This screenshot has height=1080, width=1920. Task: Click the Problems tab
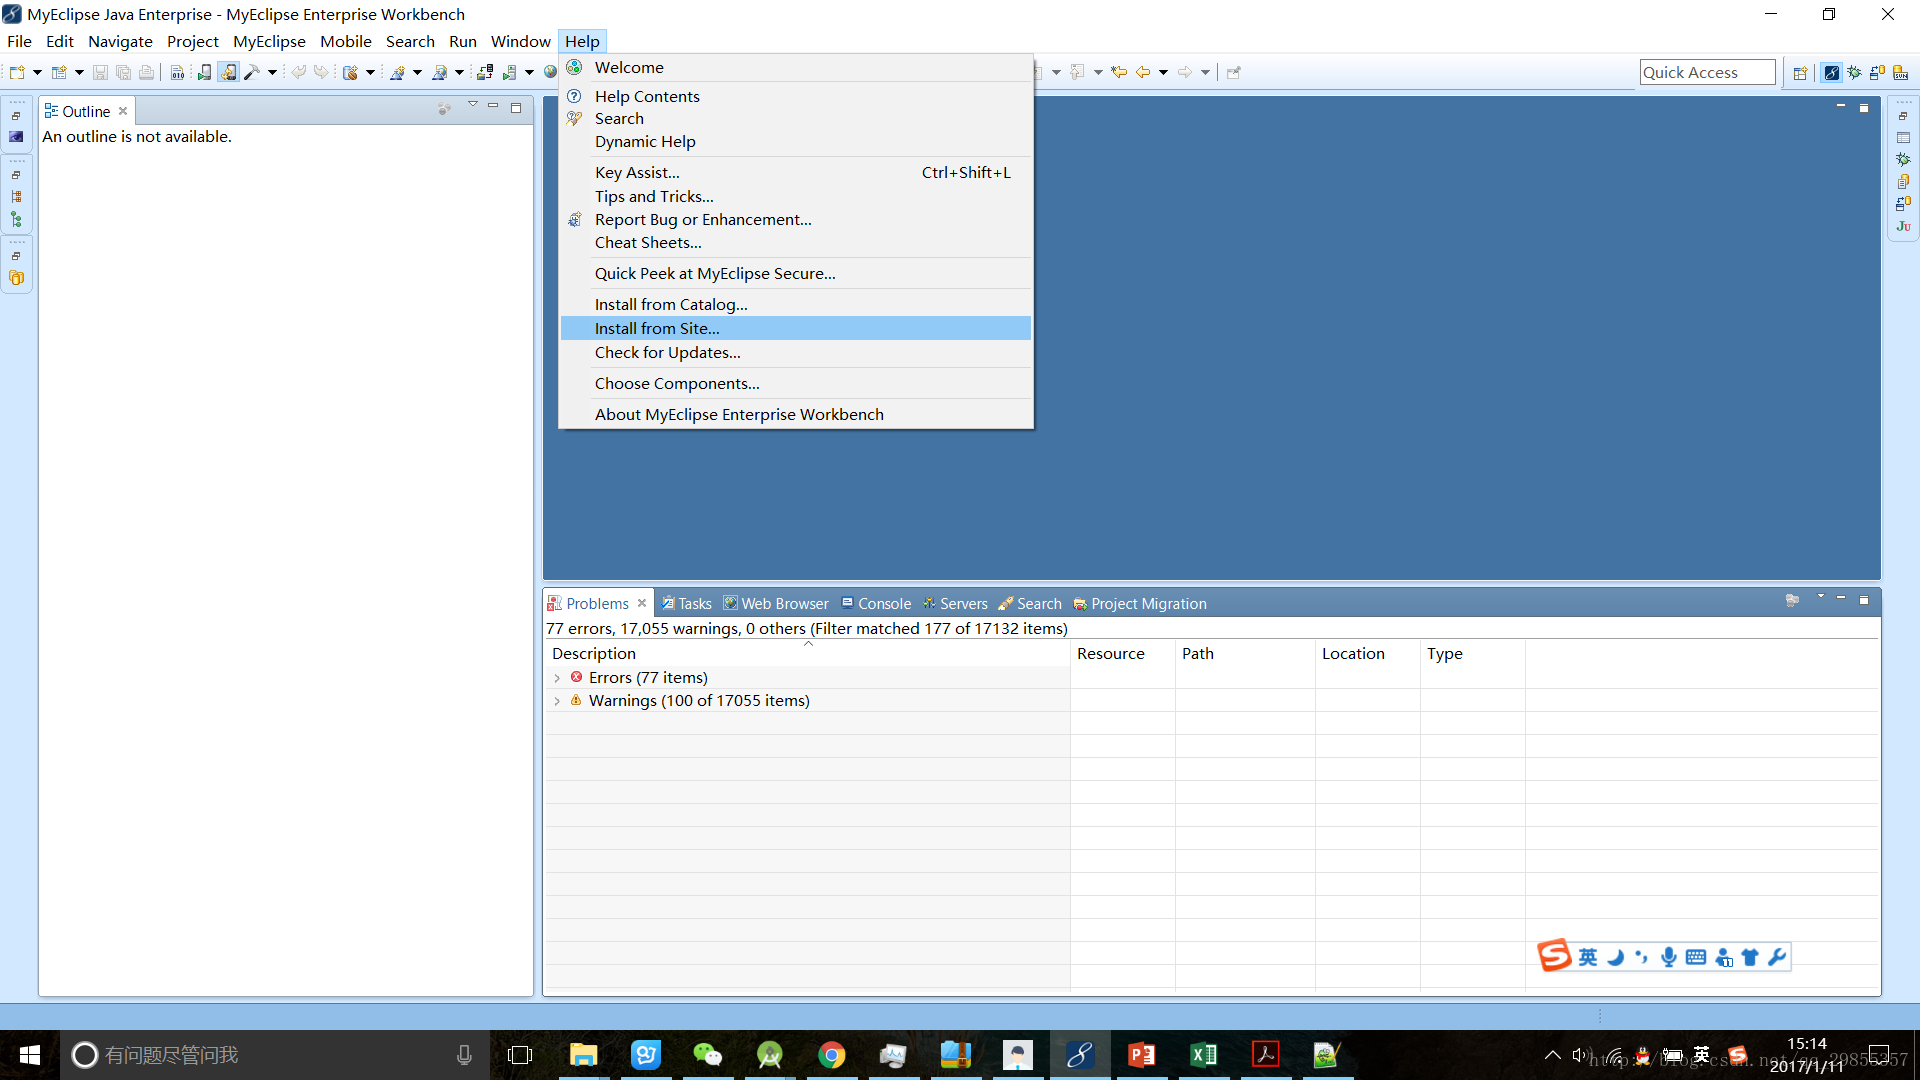[x=596, y=603]
